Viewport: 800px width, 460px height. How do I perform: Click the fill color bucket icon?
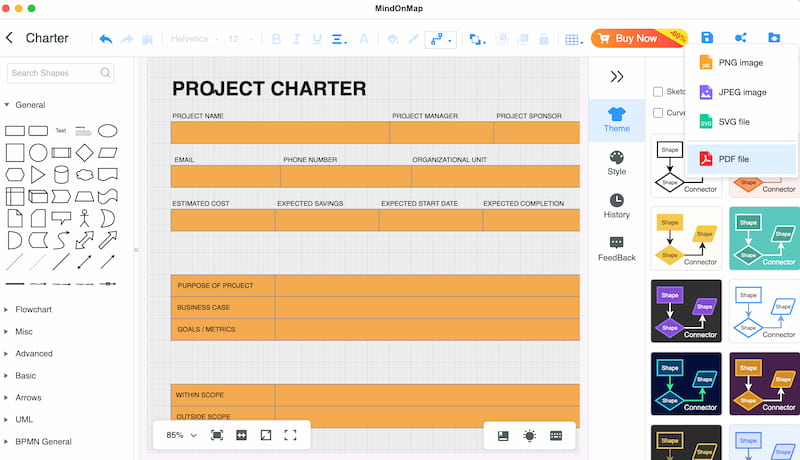tap(392, 39)
